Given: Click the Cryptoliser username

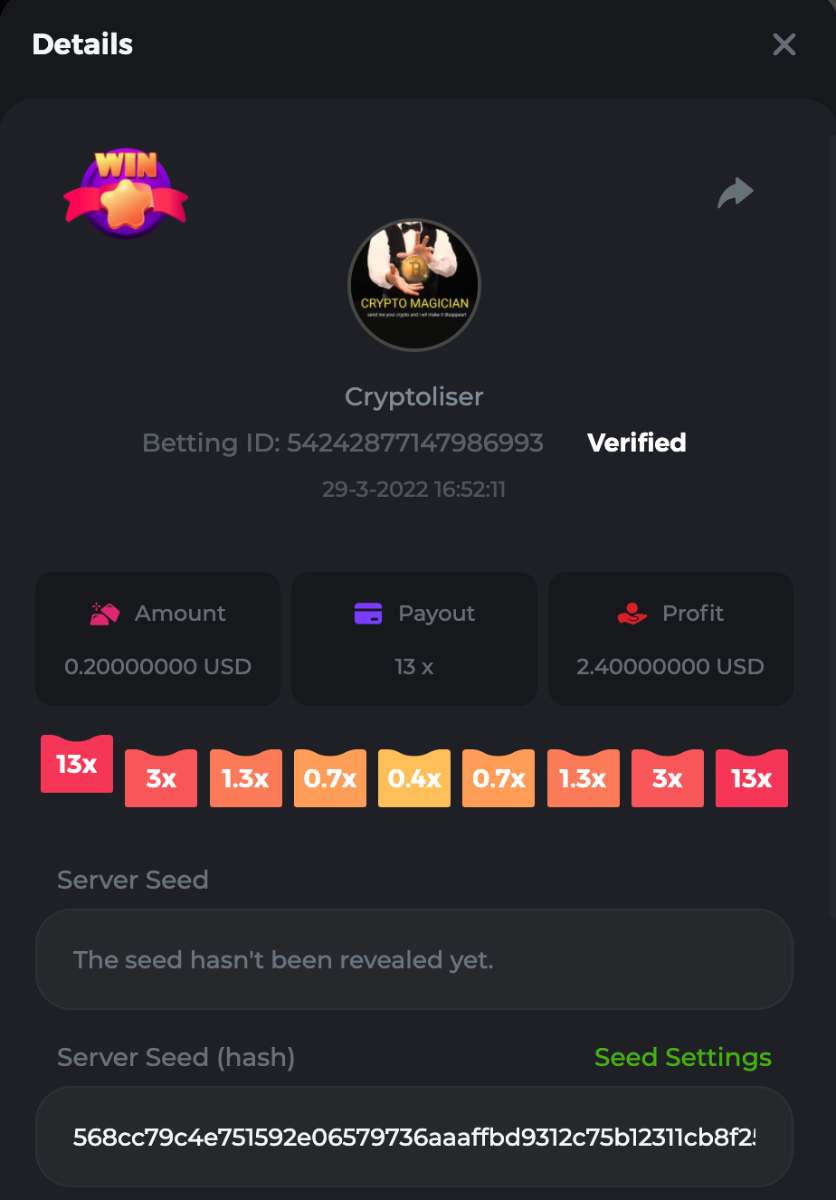Looking at the screenshot, I should 414,397.
